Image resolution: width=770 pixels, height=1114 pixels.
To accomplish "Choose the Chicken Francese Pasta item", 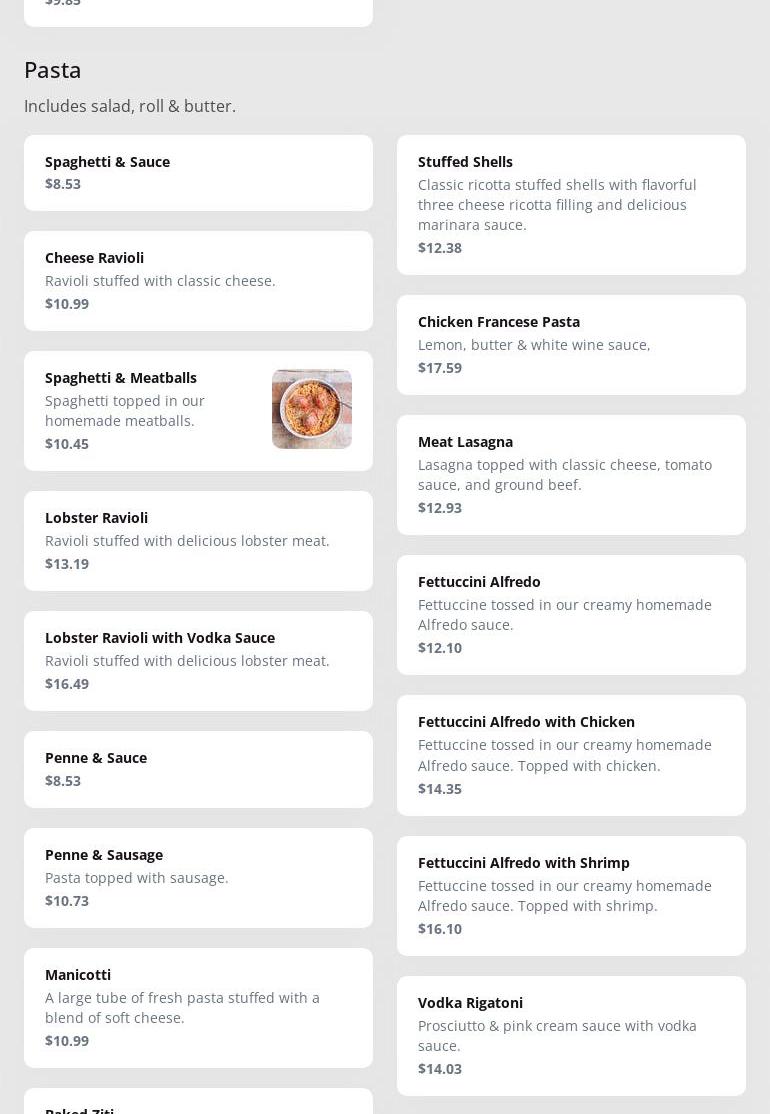I will point(571,345).
